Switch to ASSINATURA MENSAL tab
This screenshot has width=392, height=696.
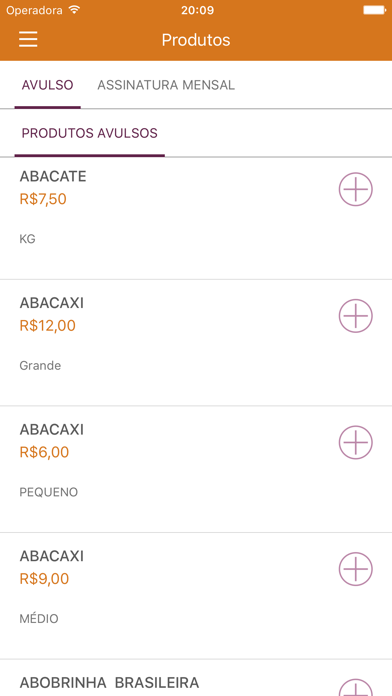166,85
